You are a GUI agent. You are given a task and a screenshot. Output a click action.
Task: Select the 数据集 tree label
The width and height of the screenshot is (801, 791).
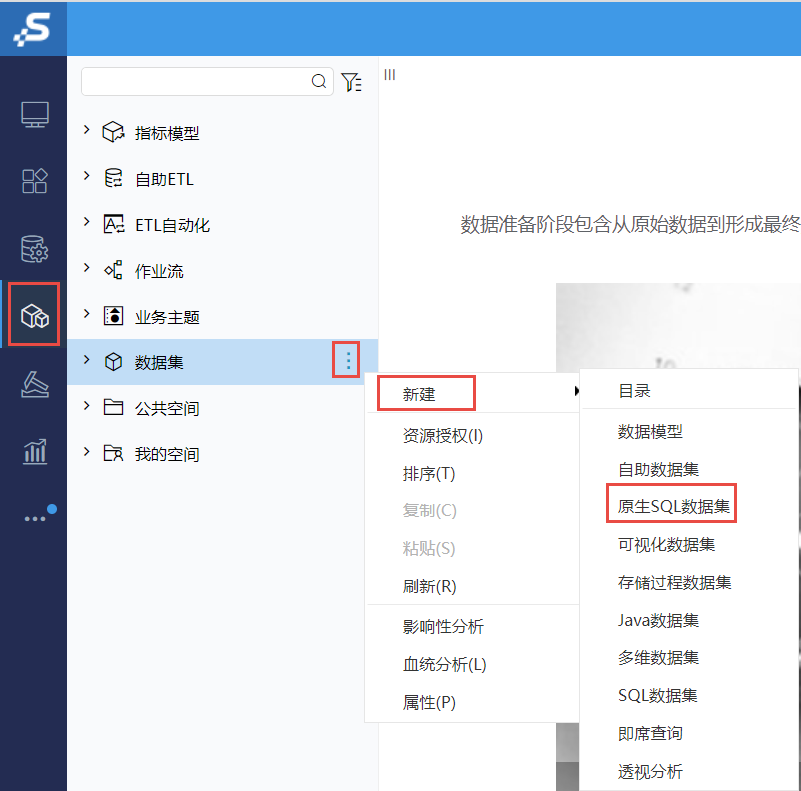159,362
